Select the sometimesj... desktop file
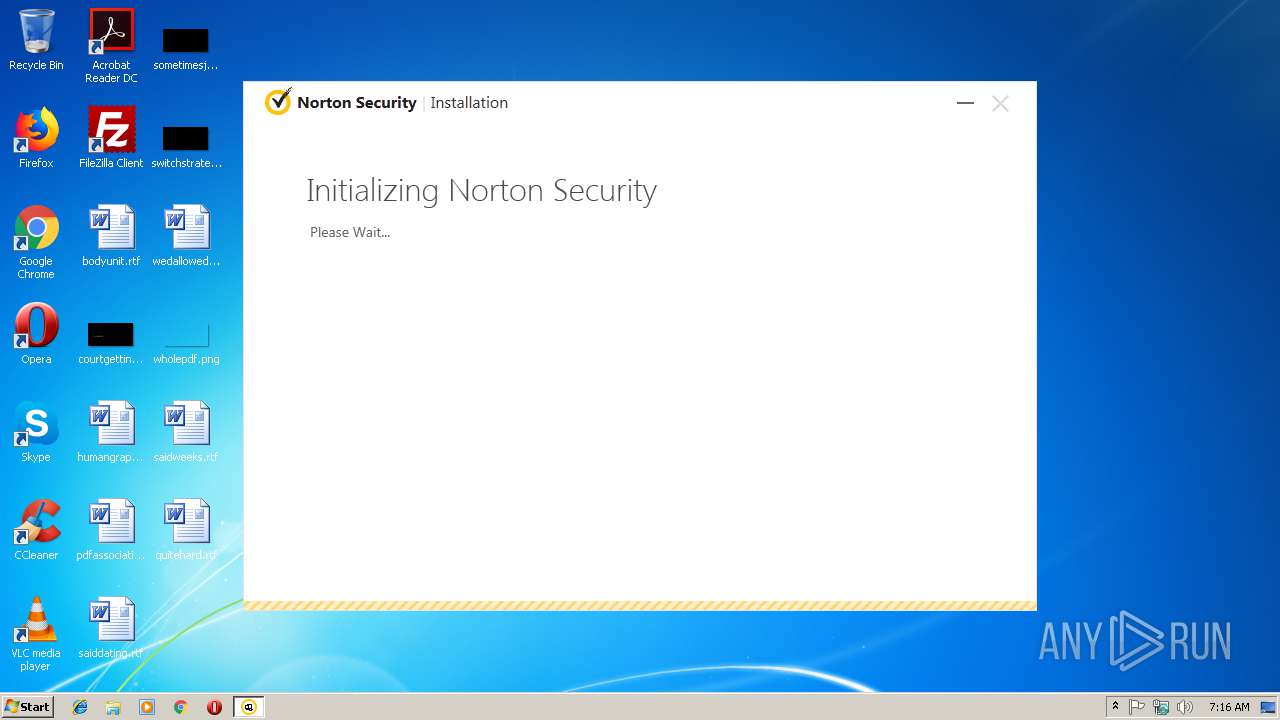This screenshot has height=720, width=1280. (x=186, y=49)
